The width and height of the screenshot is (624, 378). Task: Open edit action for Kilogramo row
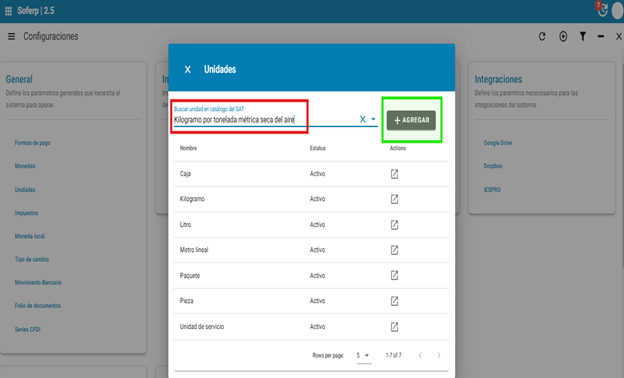click(x=394, y=199)
